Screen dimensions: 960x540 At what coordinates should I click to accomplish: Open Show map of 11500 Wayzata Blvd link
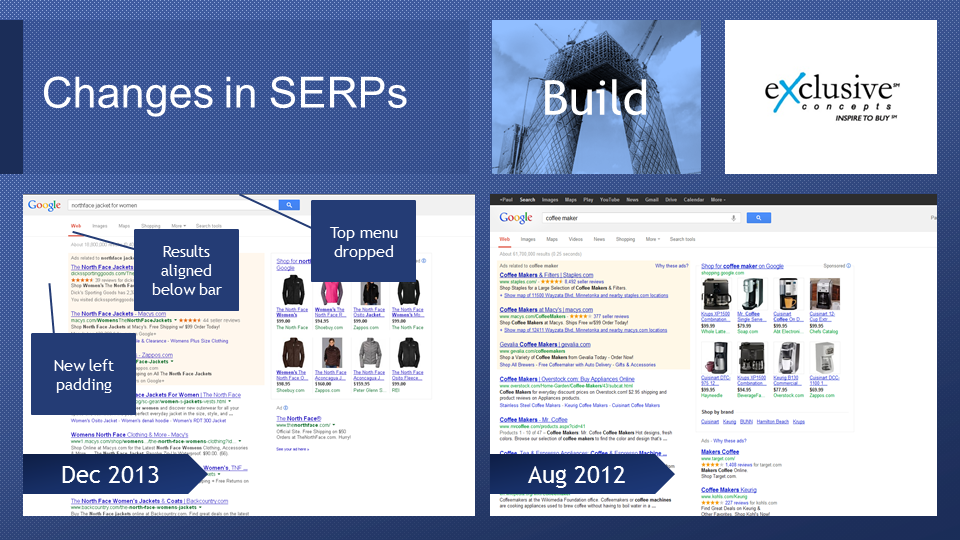(586, 295)
